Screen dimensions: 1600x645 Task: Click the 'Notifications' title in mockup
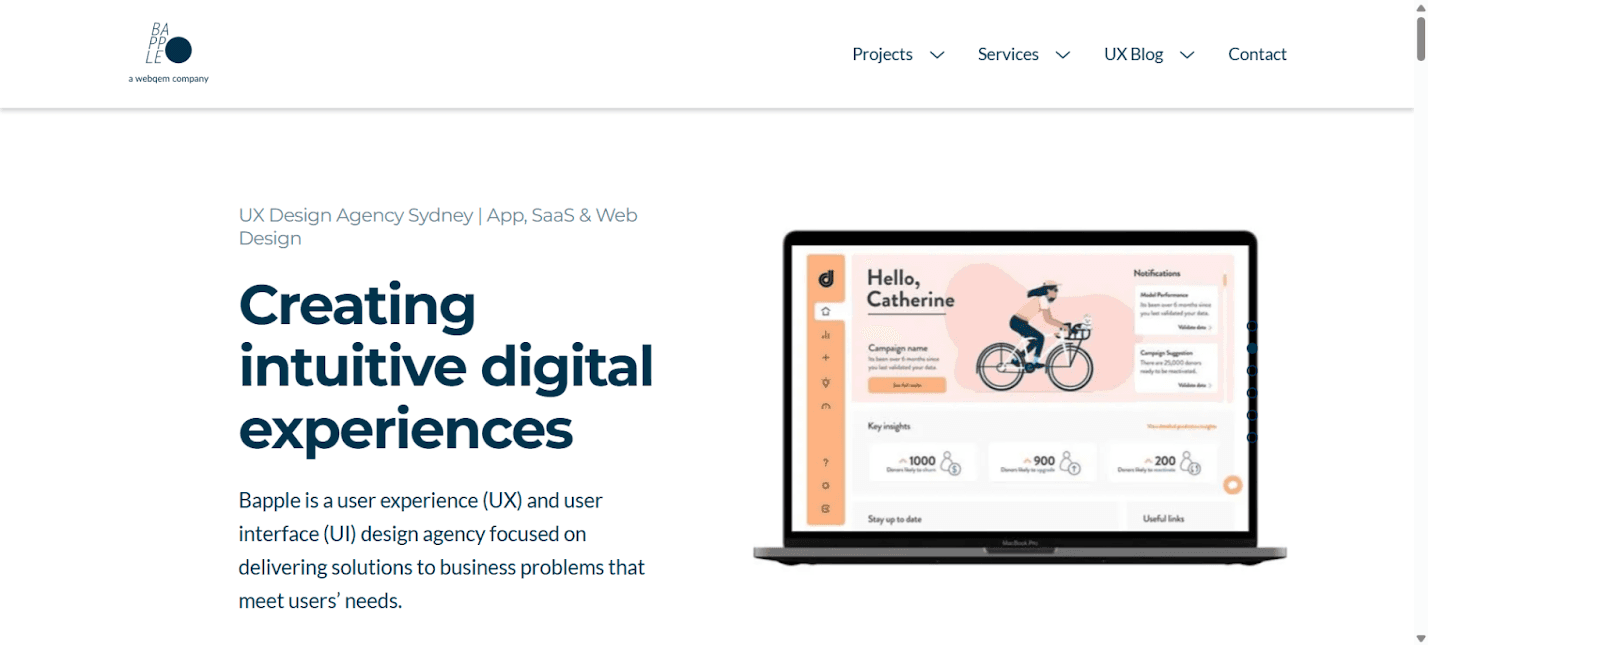[x=1157, y=273]
